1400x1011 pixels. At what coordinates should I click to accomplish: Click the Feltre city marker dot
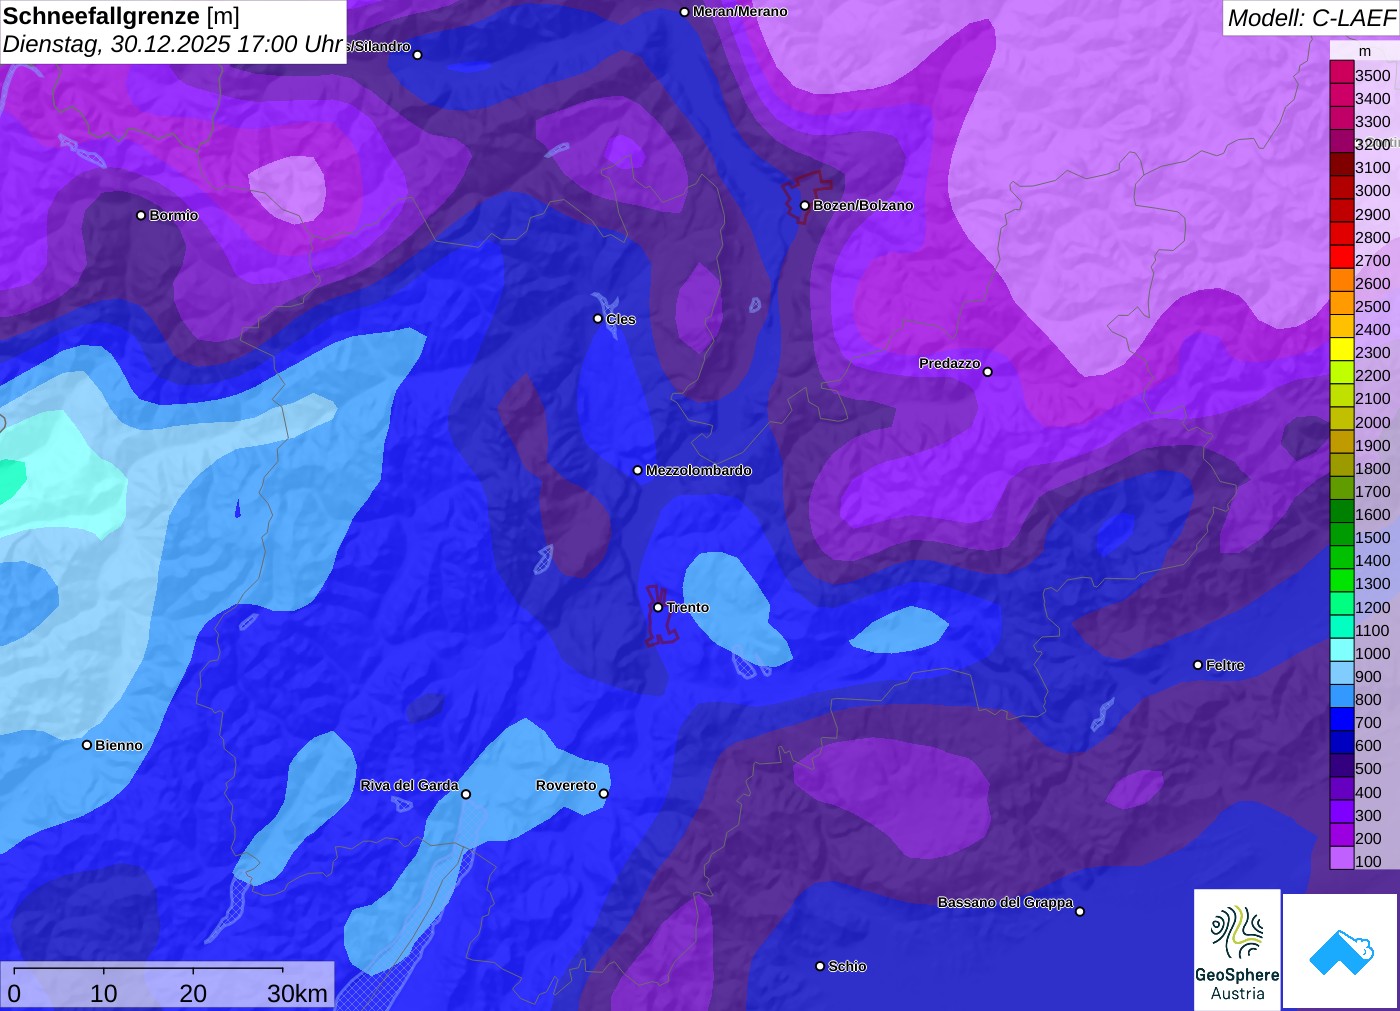1198,665
